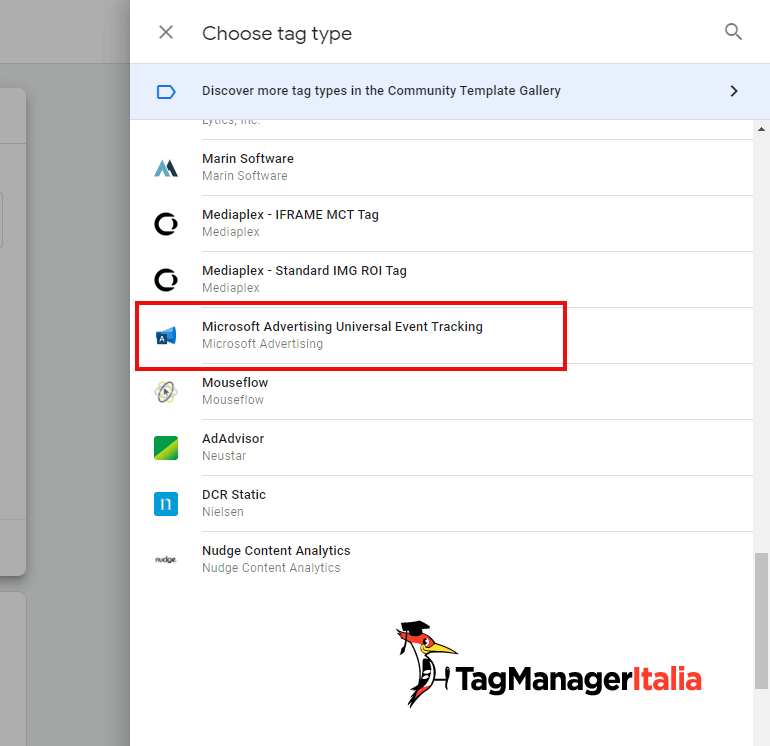Click the Mediaplex Standard IMG ROI icon

point(166,280)
